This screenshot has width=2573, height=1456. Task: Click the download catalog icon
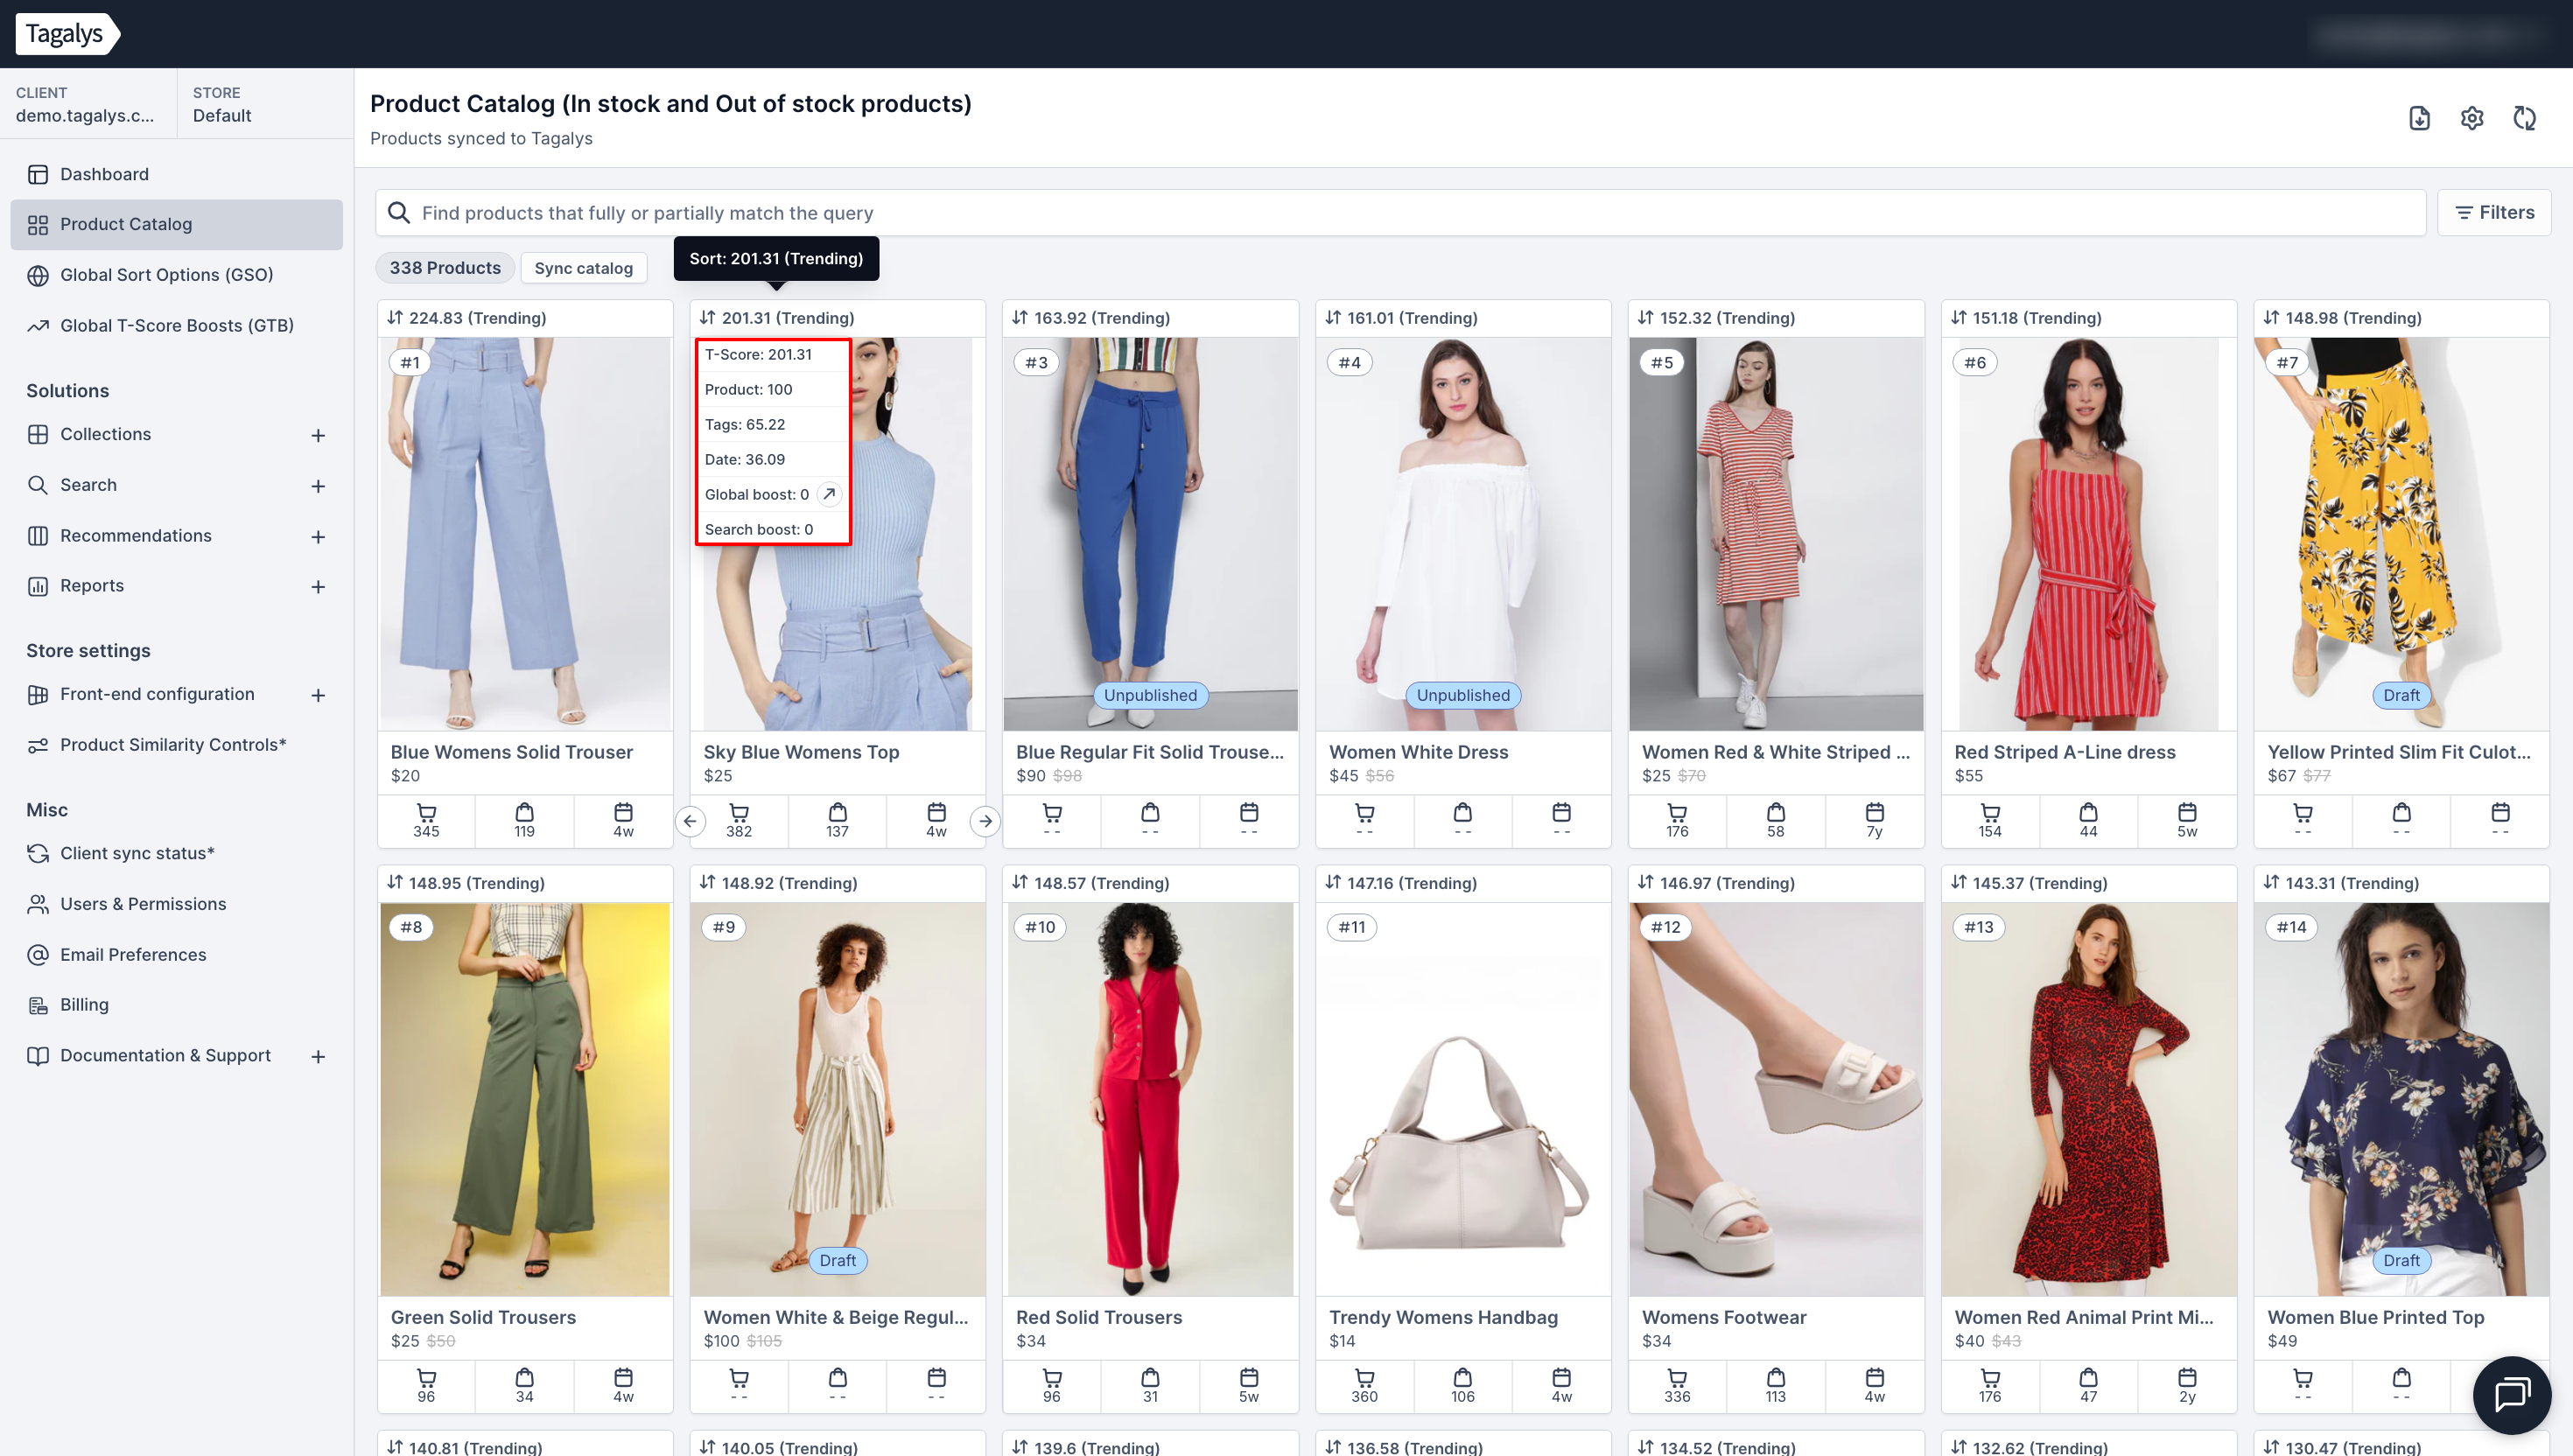[x=2418, y=118]
